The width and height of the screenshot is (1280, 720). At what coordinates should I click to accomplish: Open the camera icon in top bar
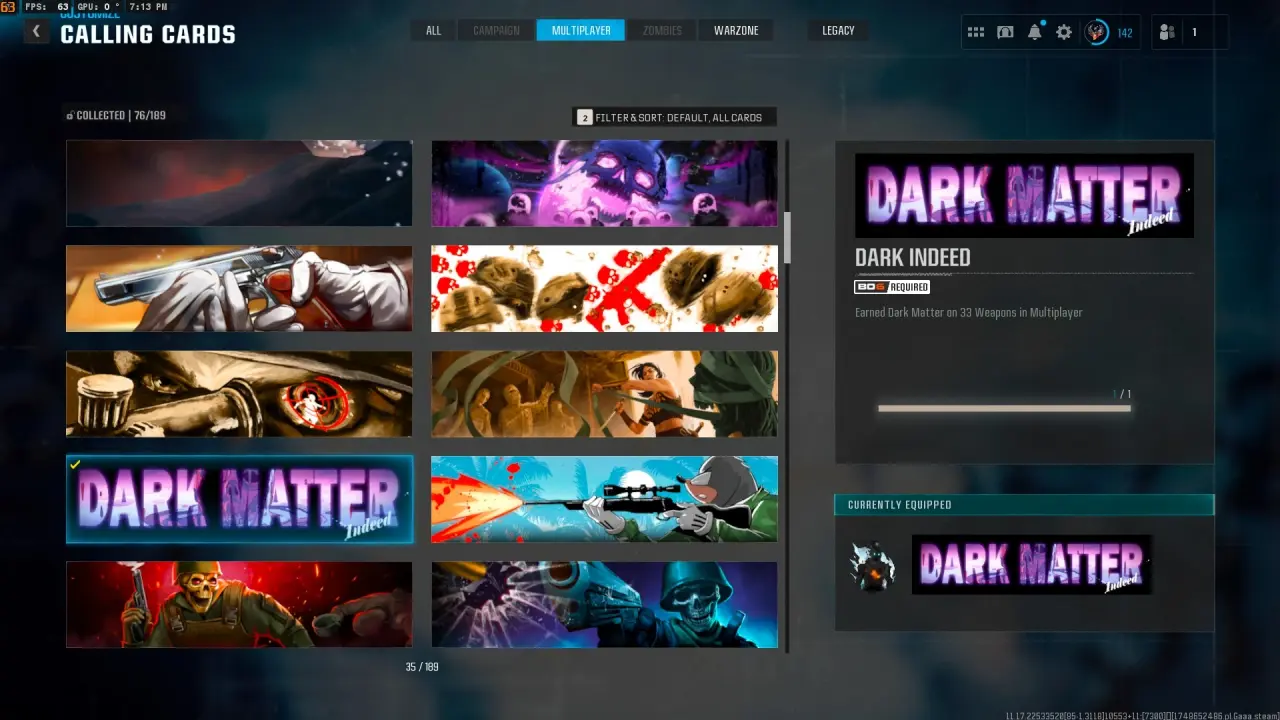point(1005,32)
